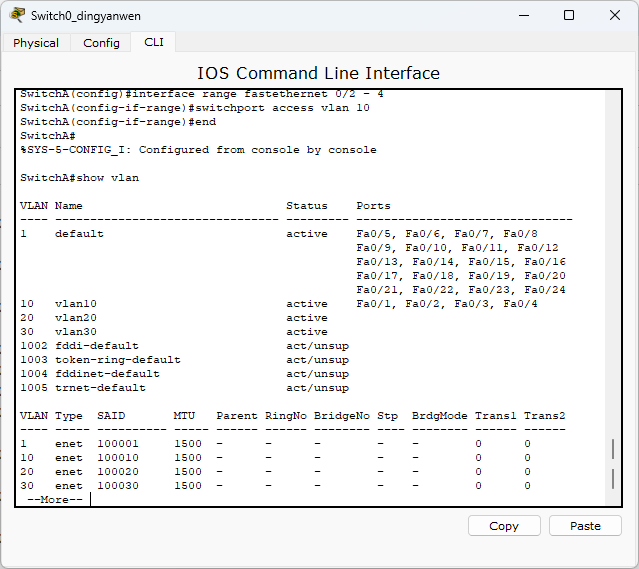This screenshot has height=569, width=639.
Task: Click the trnet-default row
Action: click(185, 388)
